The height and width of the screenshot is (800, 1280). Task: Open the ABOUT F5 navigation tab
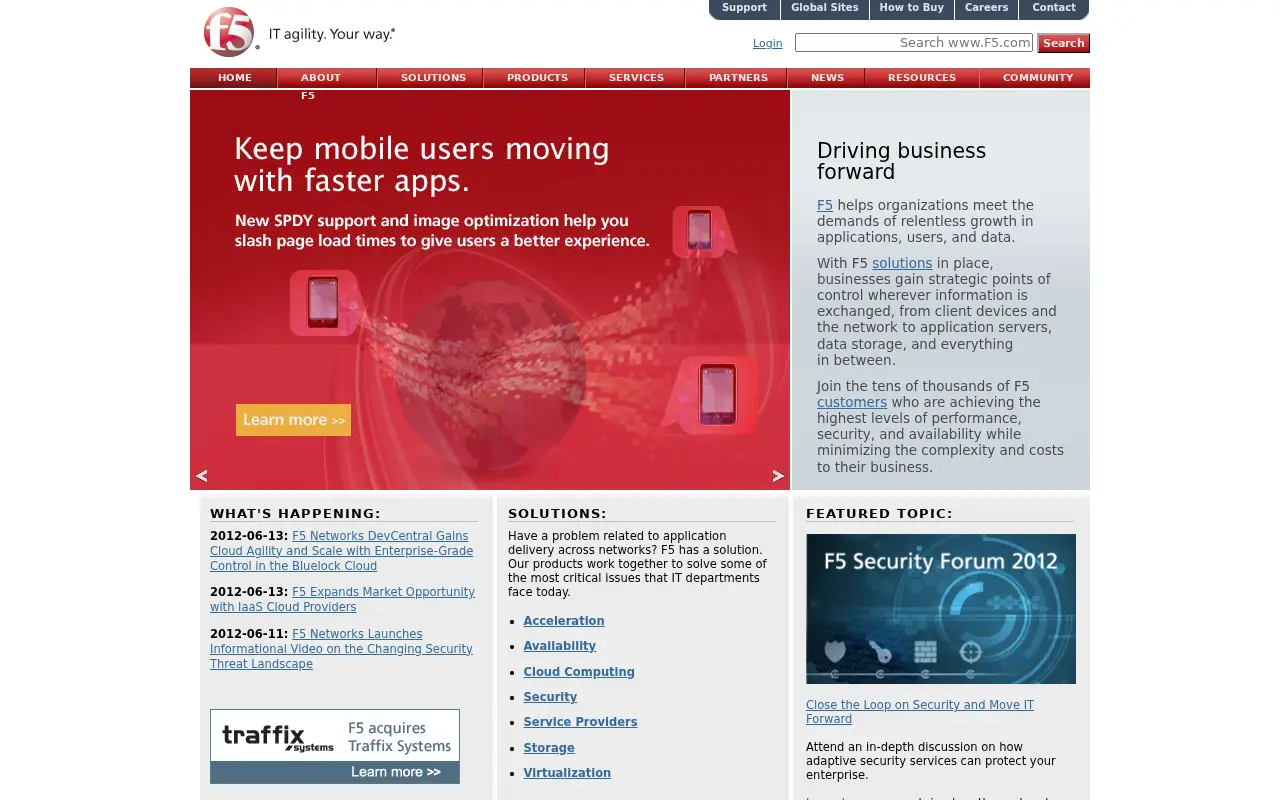[x=327, y=78]
